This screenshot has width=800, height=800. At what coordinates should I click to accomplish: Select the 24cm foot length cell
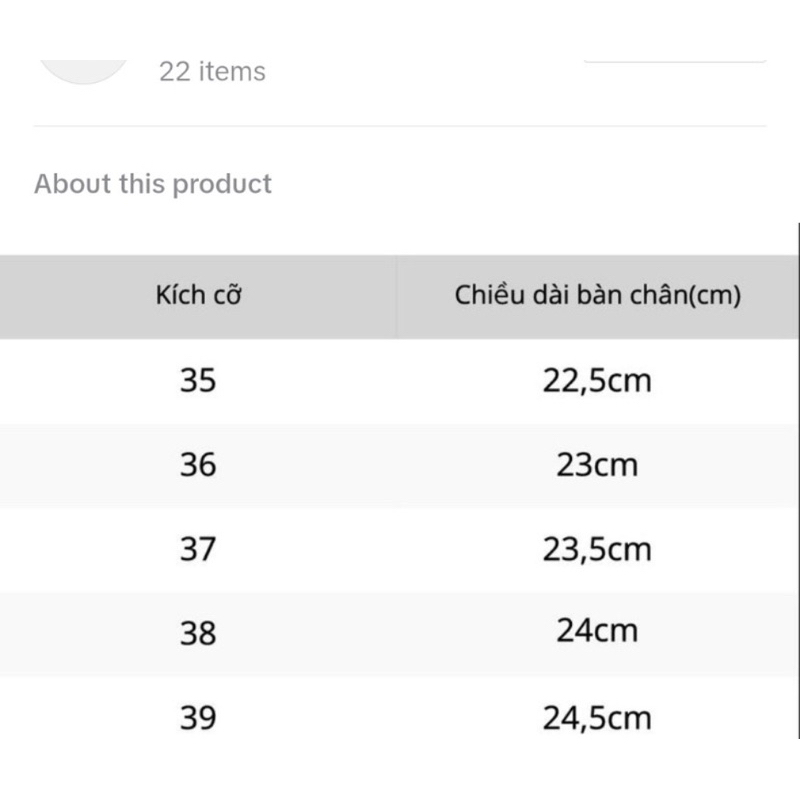pos(597,631)
